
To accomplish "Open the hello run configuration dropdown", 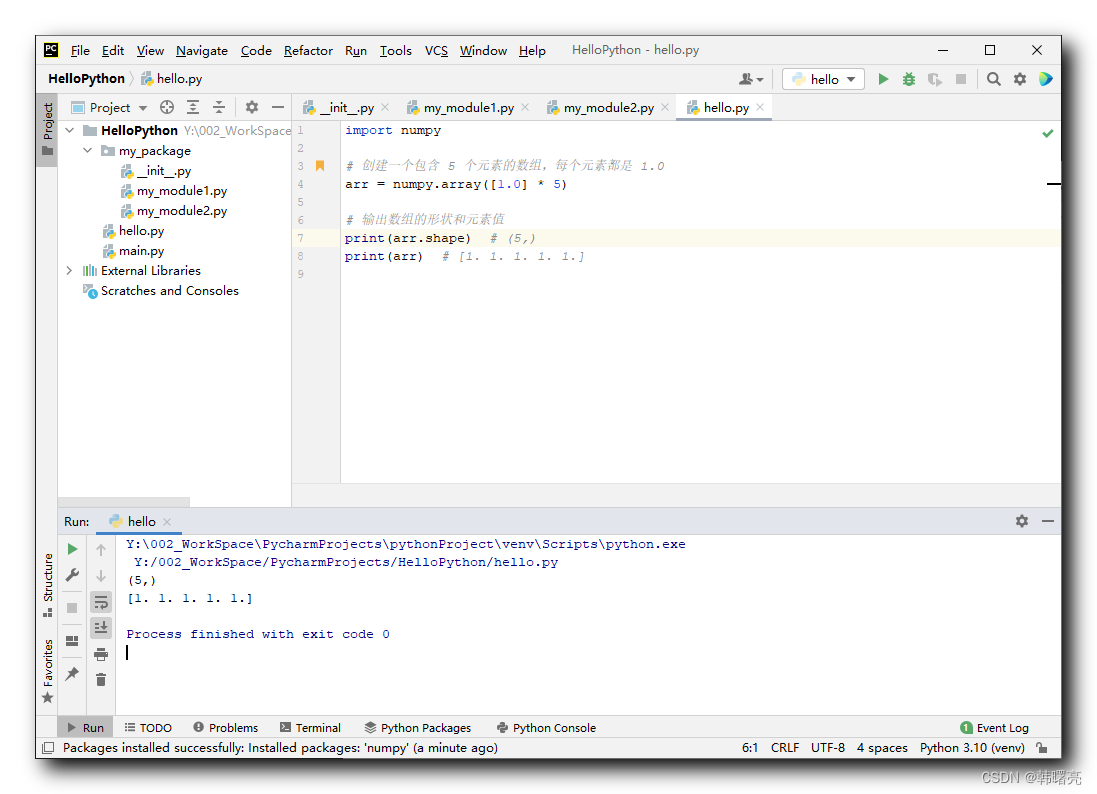I will click(823, 79).
